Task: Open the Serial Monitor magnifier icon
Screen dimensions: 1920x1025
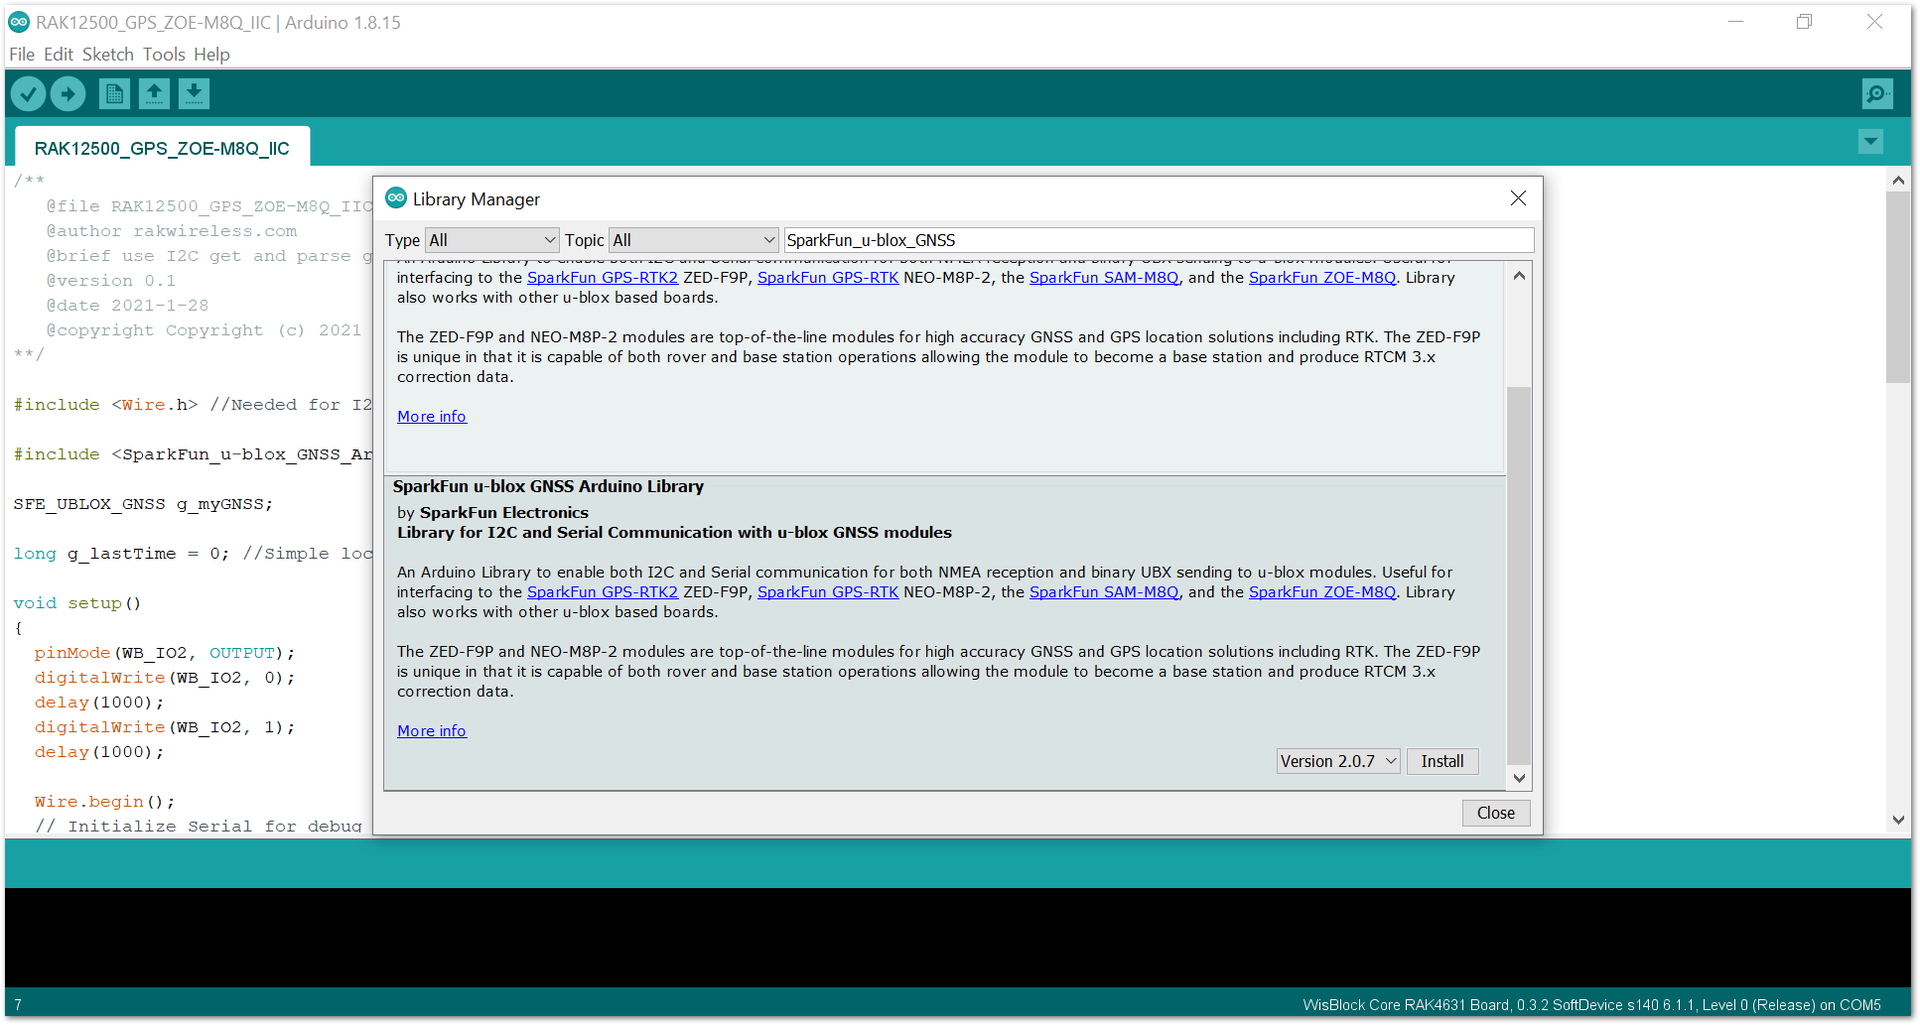Action: click(x=1877, y=94)
